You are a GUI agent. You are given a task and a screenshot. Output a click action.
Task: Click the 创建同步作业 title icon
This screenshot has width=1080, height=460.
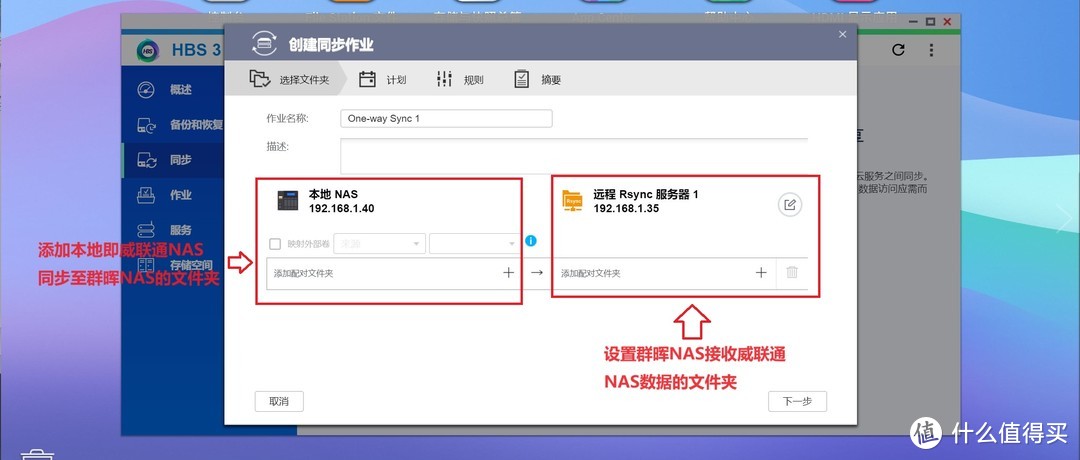click(x=263, y=43)
